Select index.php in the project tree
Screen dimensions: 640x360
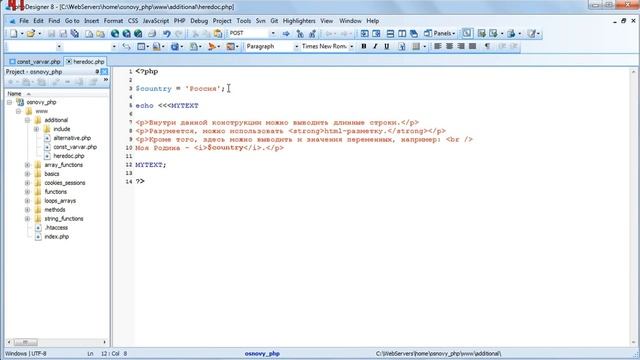click(x=56, y=237)
